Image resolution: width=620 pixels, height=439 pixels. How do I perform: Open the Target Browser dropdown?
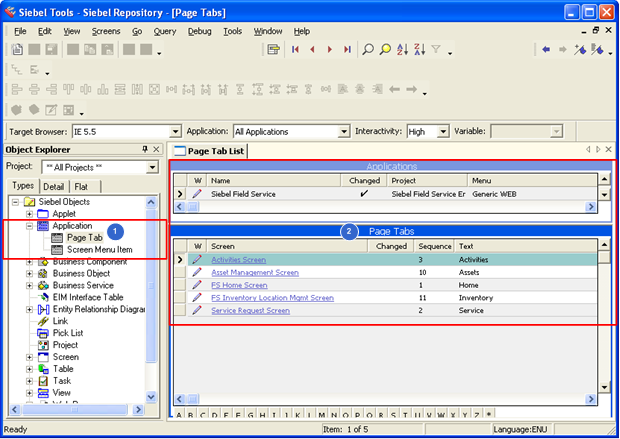pyautogui.click(x=175, y=131)
